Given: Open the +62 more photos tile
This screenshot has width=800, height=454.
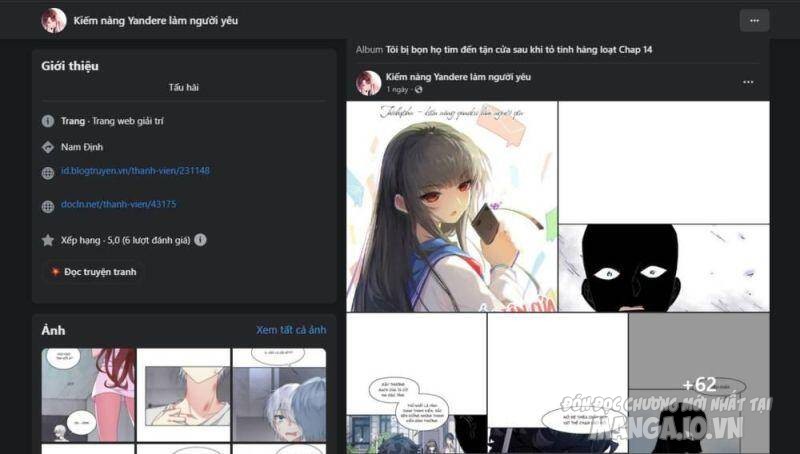Looking at the screenshot, I should tap(699, 383).
